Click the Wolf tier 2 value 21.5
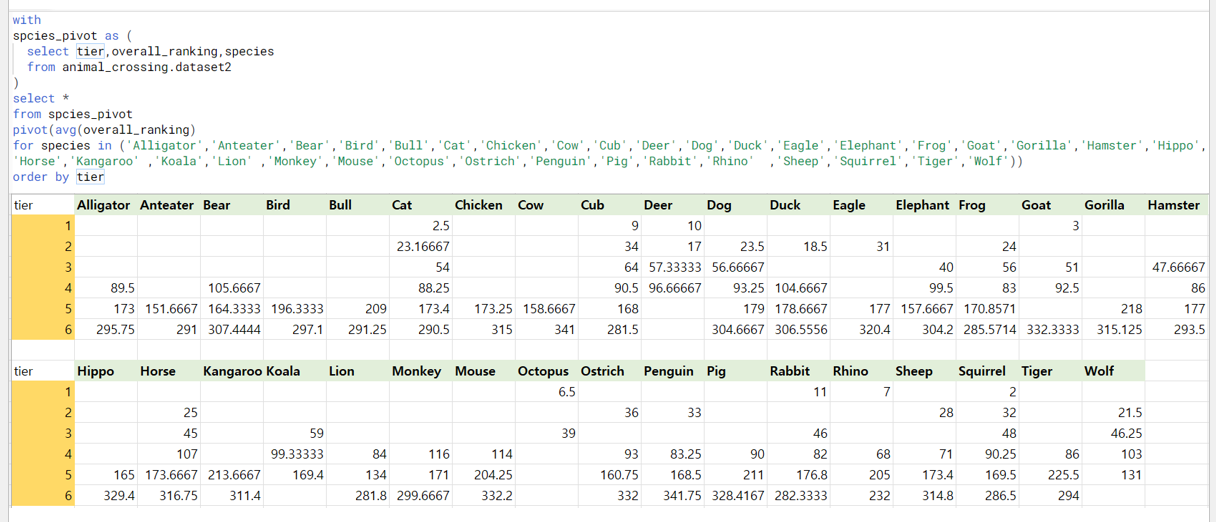 tap(1130, 412)
